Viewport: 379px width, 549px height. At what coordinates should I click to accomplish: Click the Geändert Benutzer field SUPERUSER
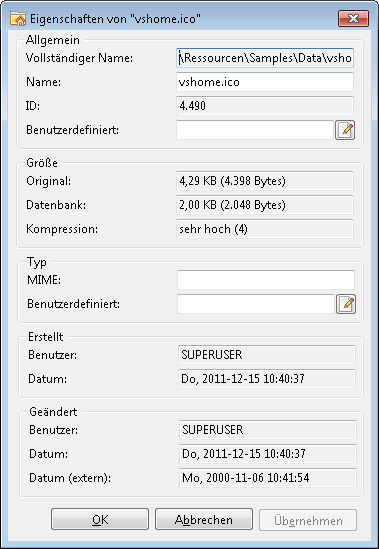coord(268,430)
